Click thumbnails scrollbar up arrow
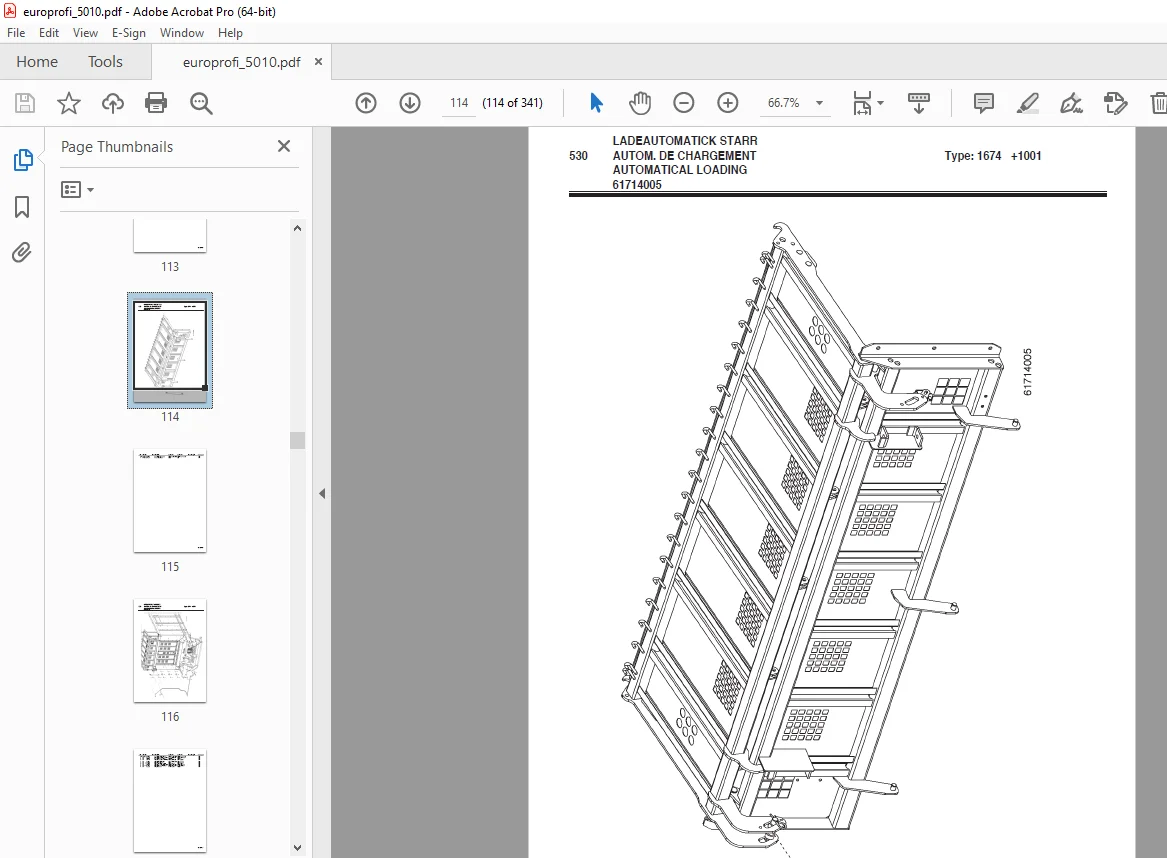 298,228
